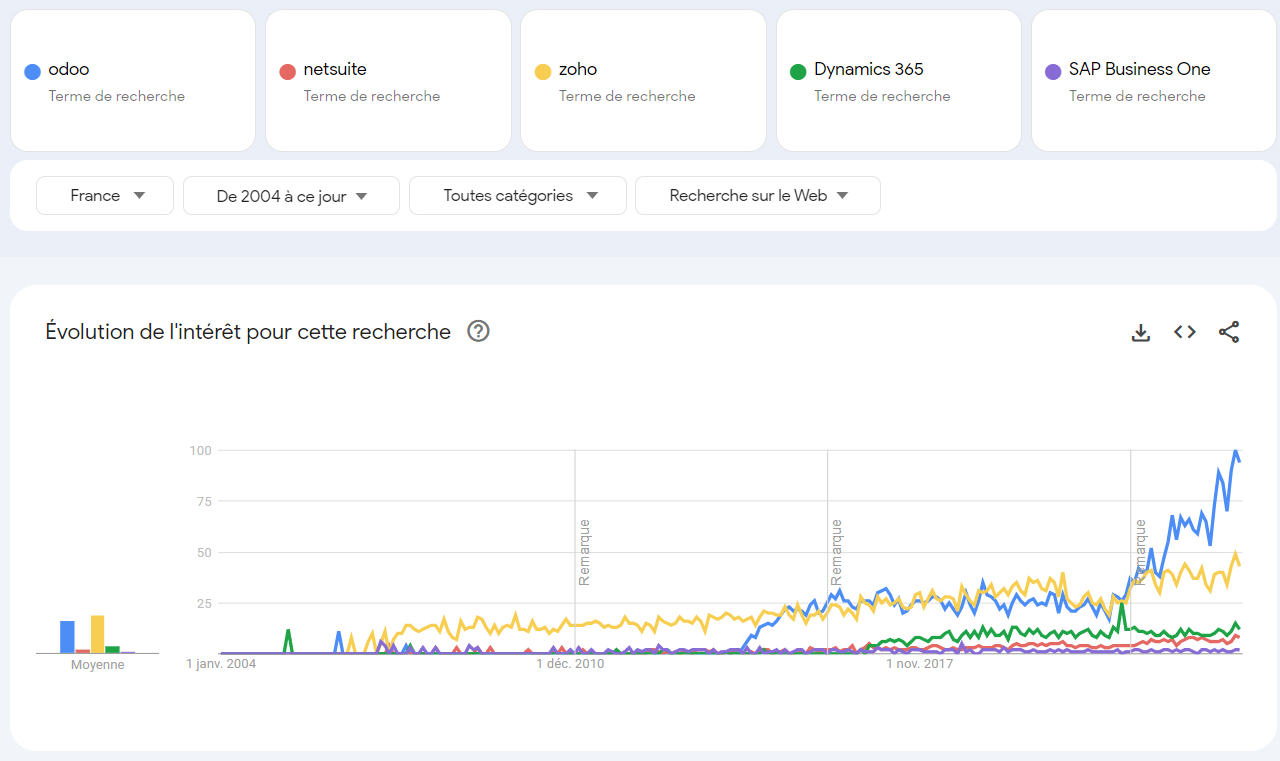Open the 'Recherche sur le Web' dropdown
1280x761 pixels.
758,196
